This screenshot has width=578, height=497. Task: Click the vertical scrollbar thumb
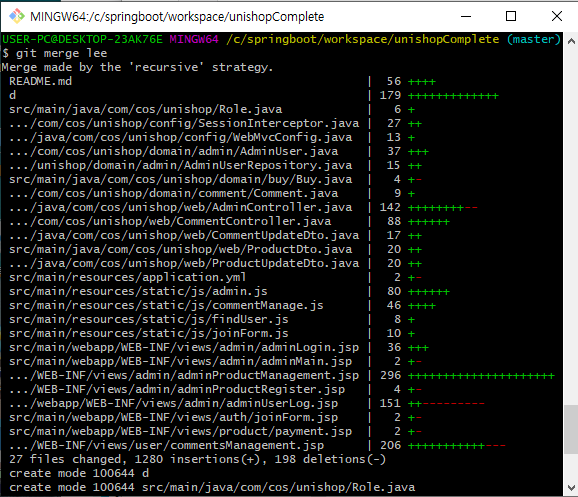tap(571, 430)
